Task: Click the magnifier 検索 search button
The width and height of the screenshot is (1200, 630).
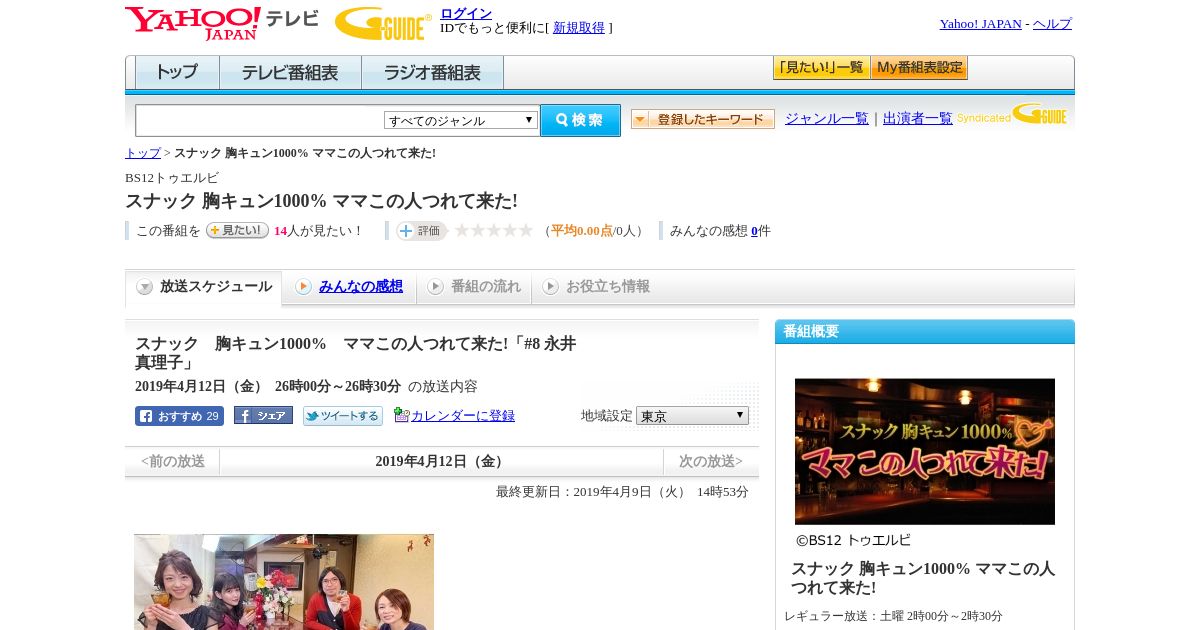Action: point(580,120)
